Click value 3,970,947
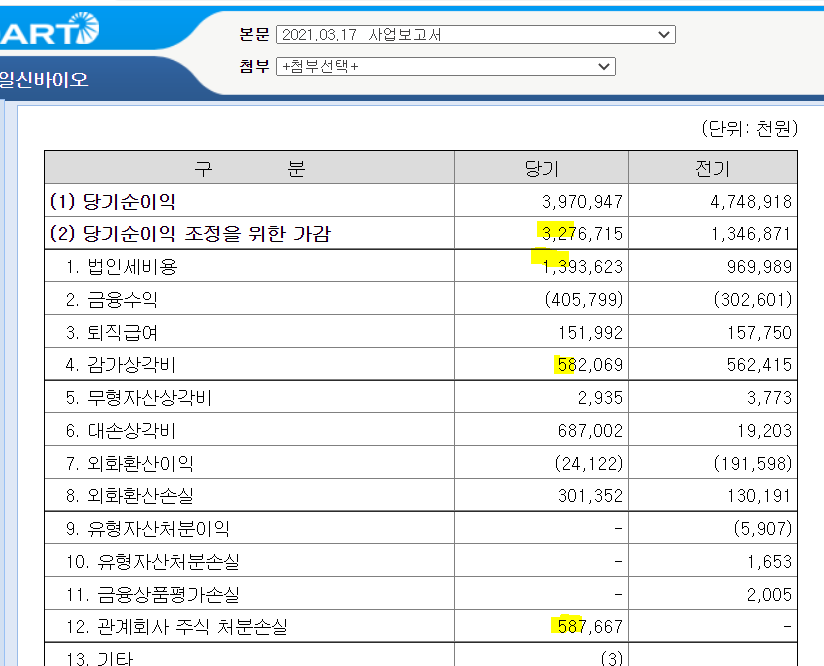Viewport: 824px width, 666px height. click(582, 201)
